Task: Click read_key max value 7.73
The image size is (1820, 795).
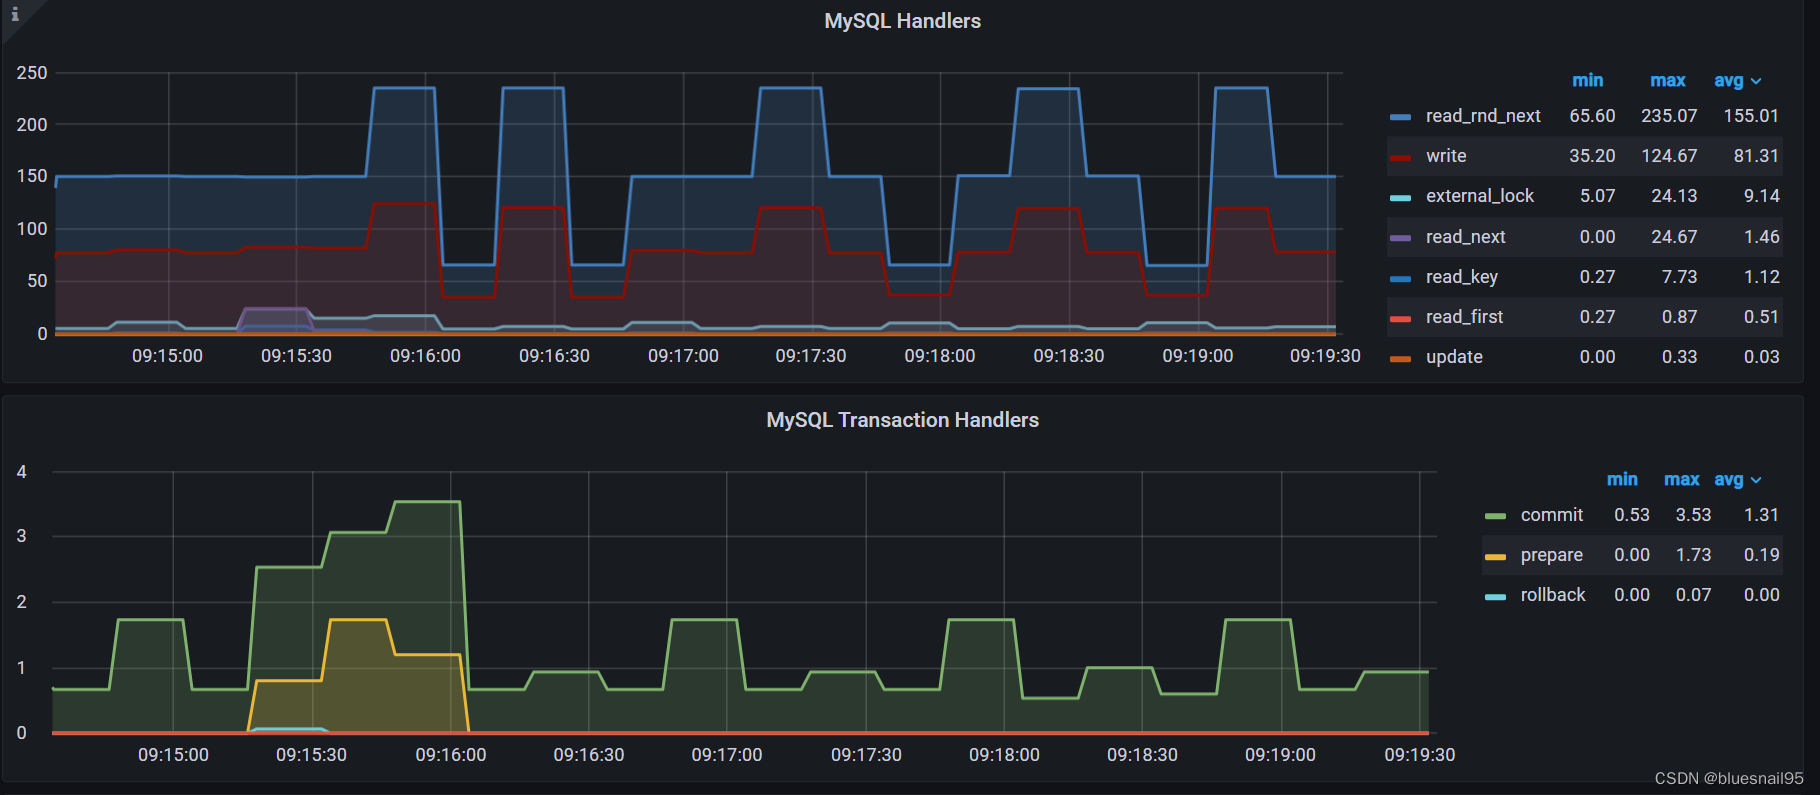Action: (1679, 277)
